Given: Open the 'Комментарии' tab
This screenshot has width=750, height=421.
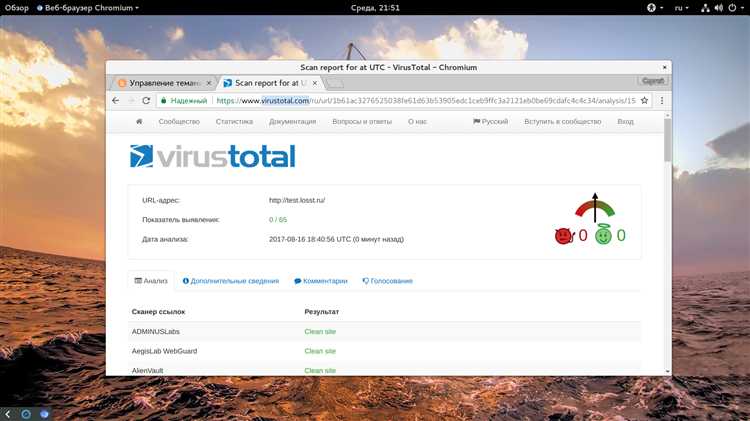Looking at the screenshot, I should tap(321, 281).
